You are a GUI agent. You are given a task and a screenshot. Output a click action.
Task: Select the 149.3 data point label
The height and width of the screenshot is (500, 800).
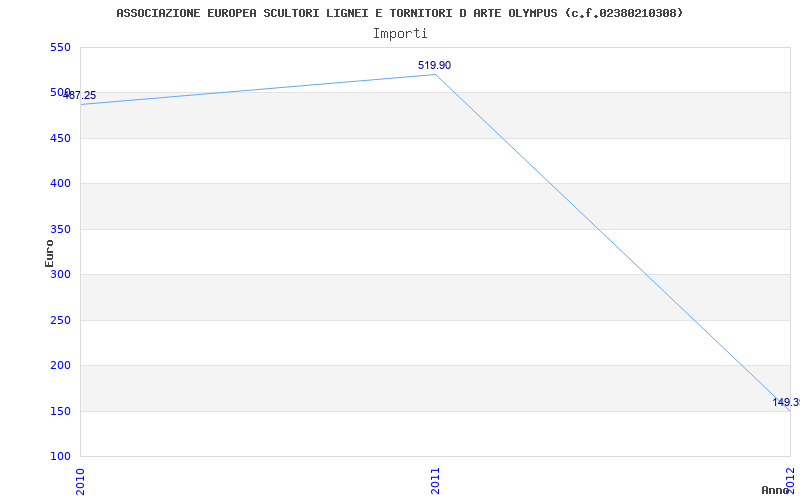[x=786, y=403]
